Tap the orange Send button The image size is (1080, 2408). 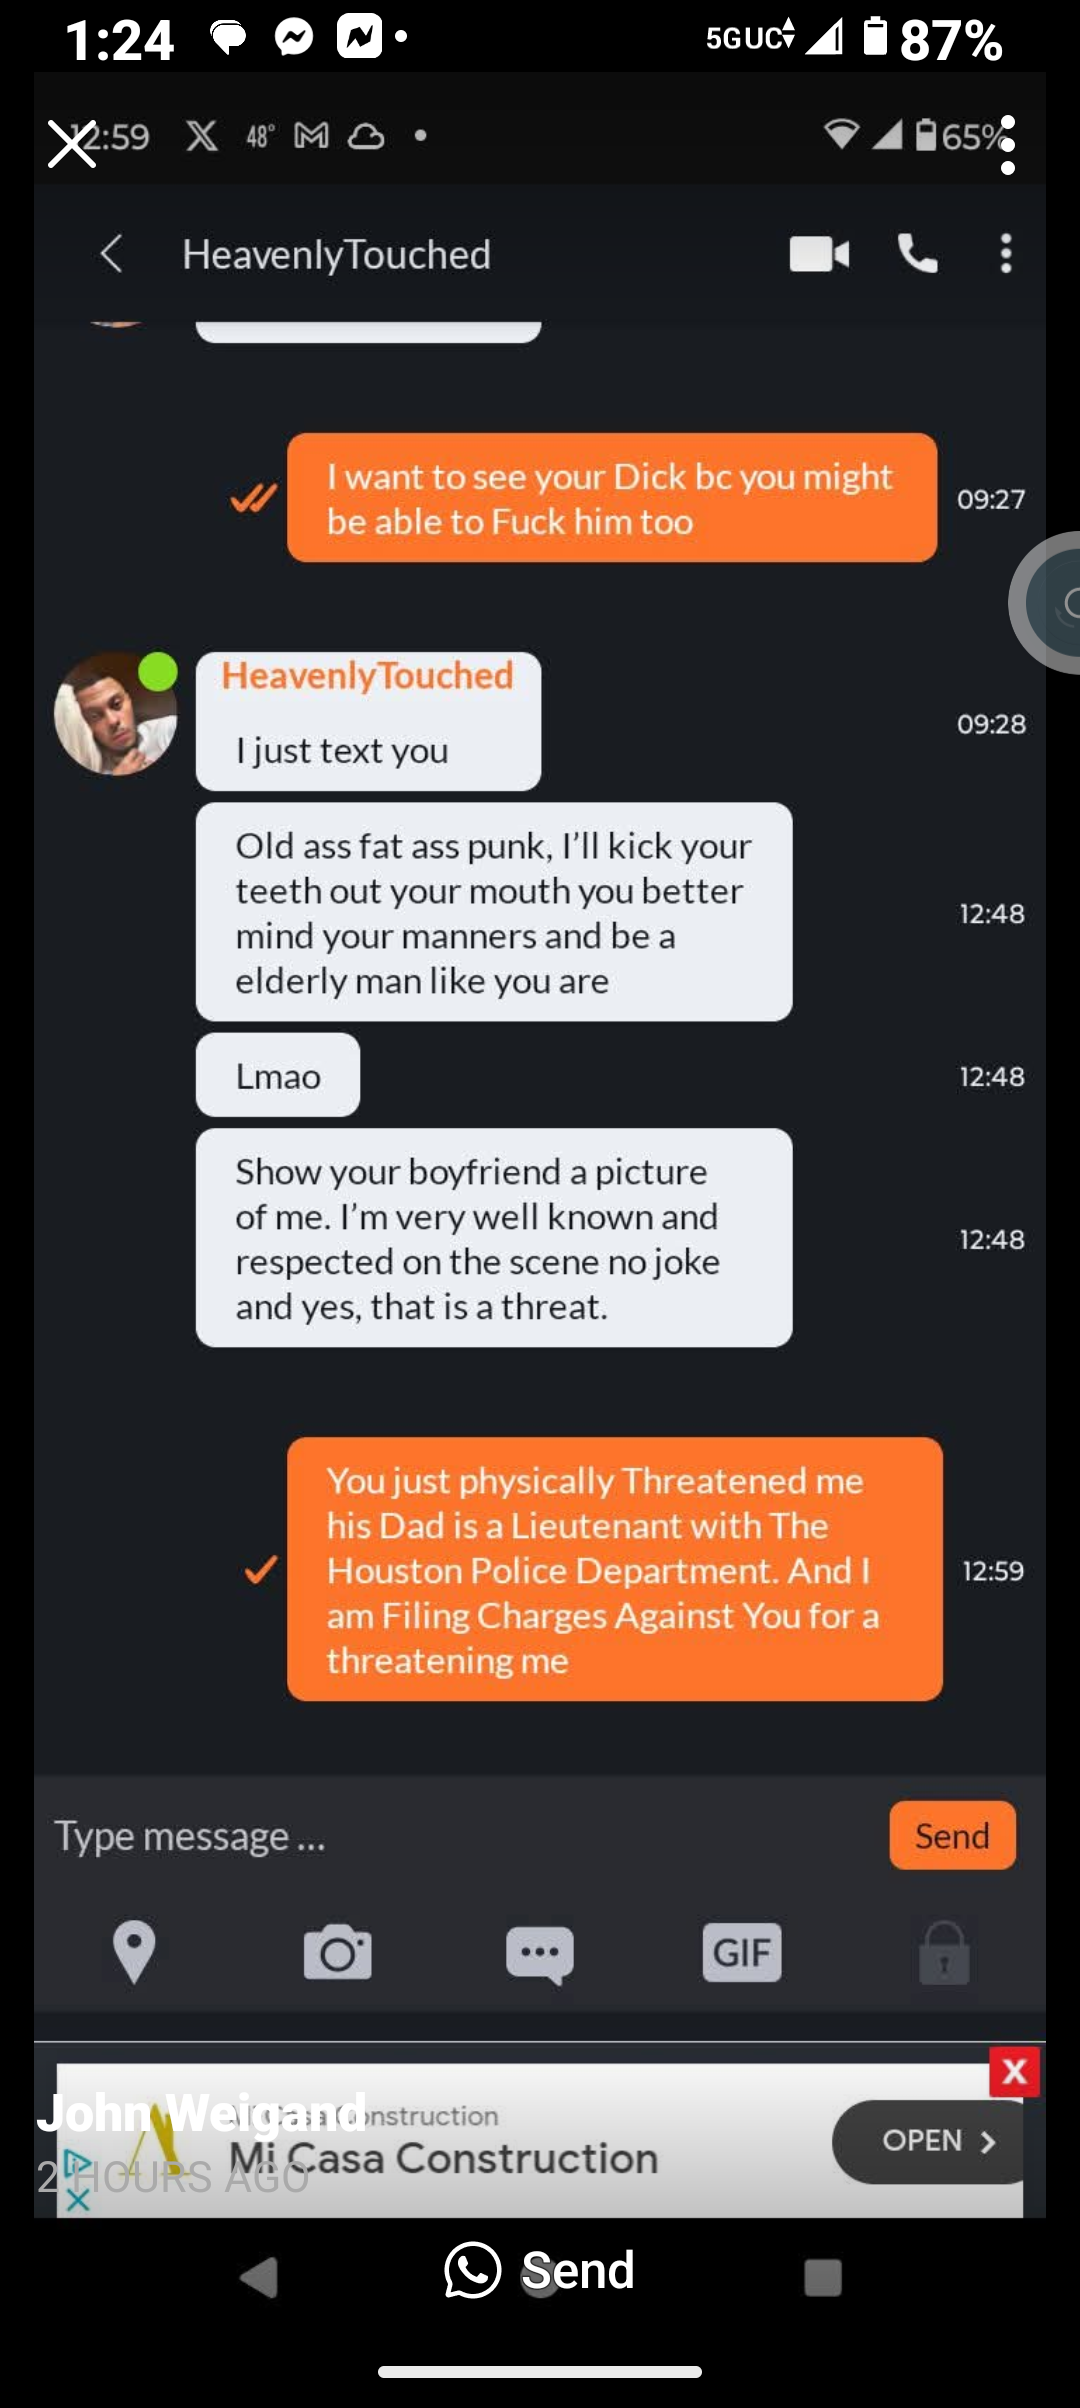(x=952, y=1835)
